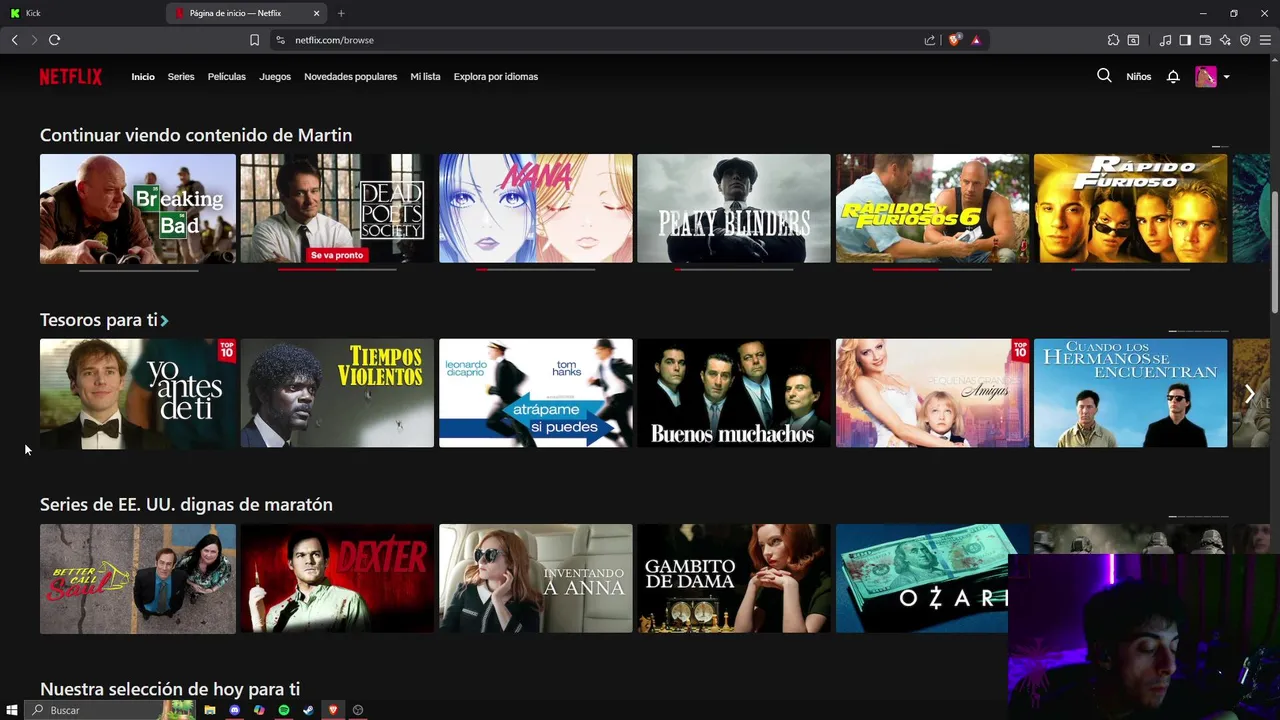Image resolution: width=1280 pixels, height=720 pixels.
Task: Open the Dexter thumbnail
Action: (337, 578)
